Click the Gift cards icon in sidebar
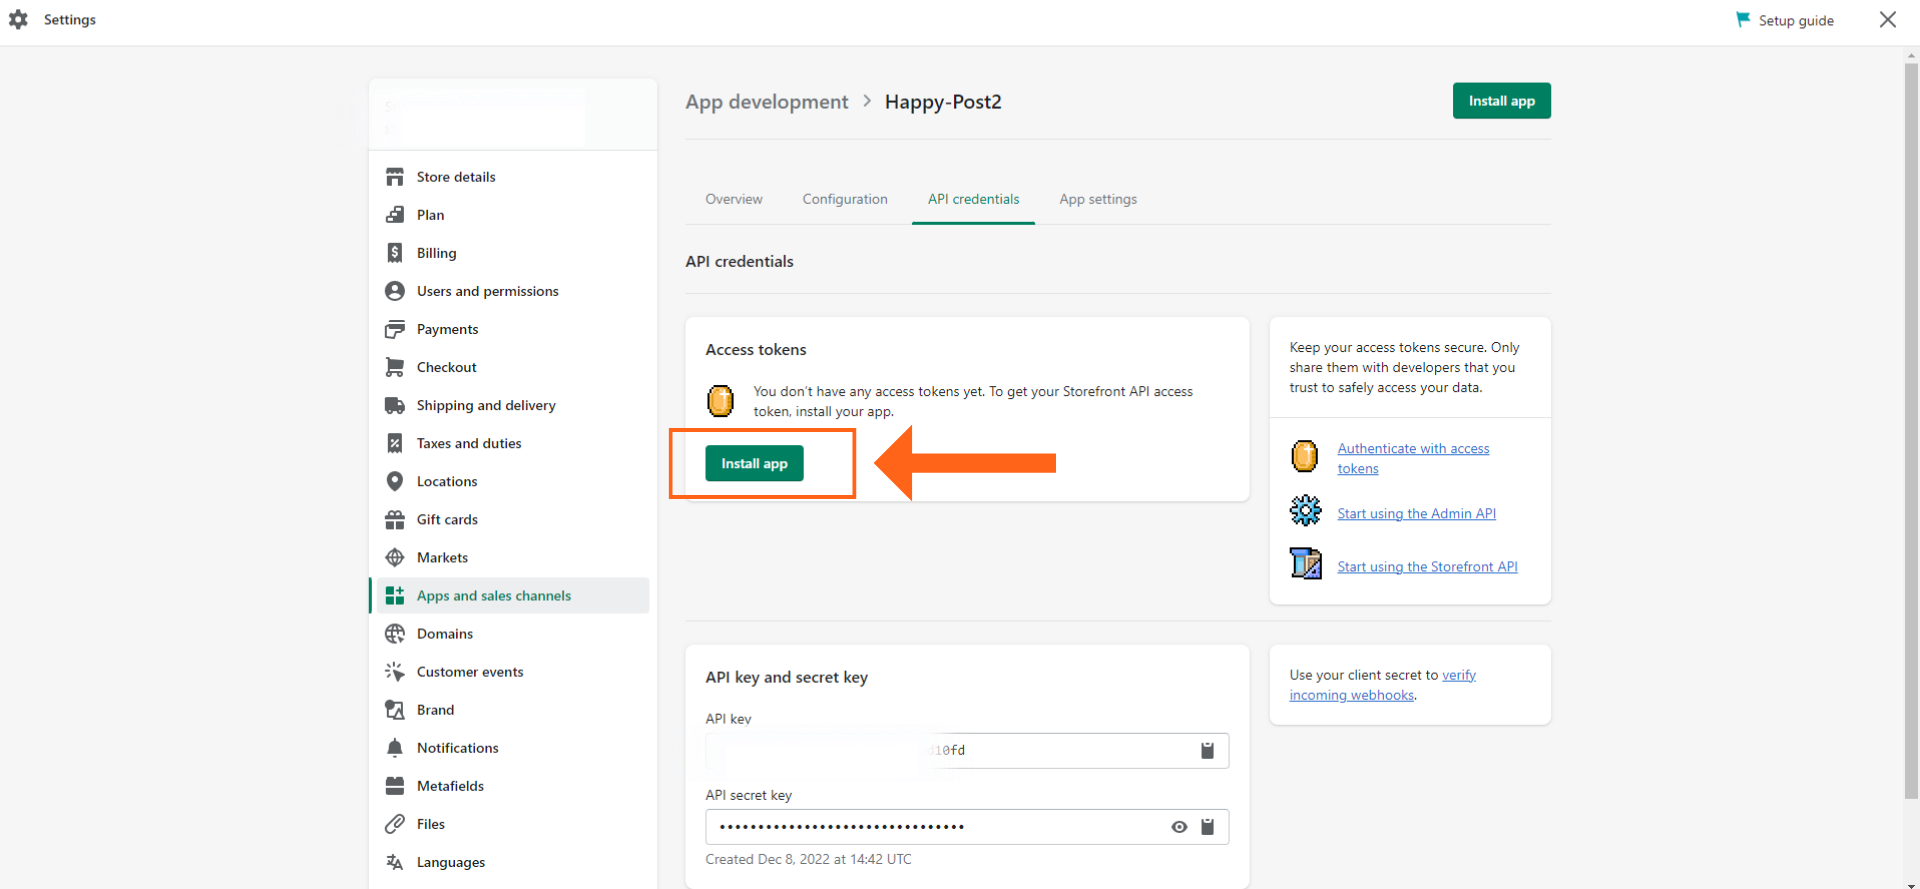 pyautogui.click(x=395, y=520)
